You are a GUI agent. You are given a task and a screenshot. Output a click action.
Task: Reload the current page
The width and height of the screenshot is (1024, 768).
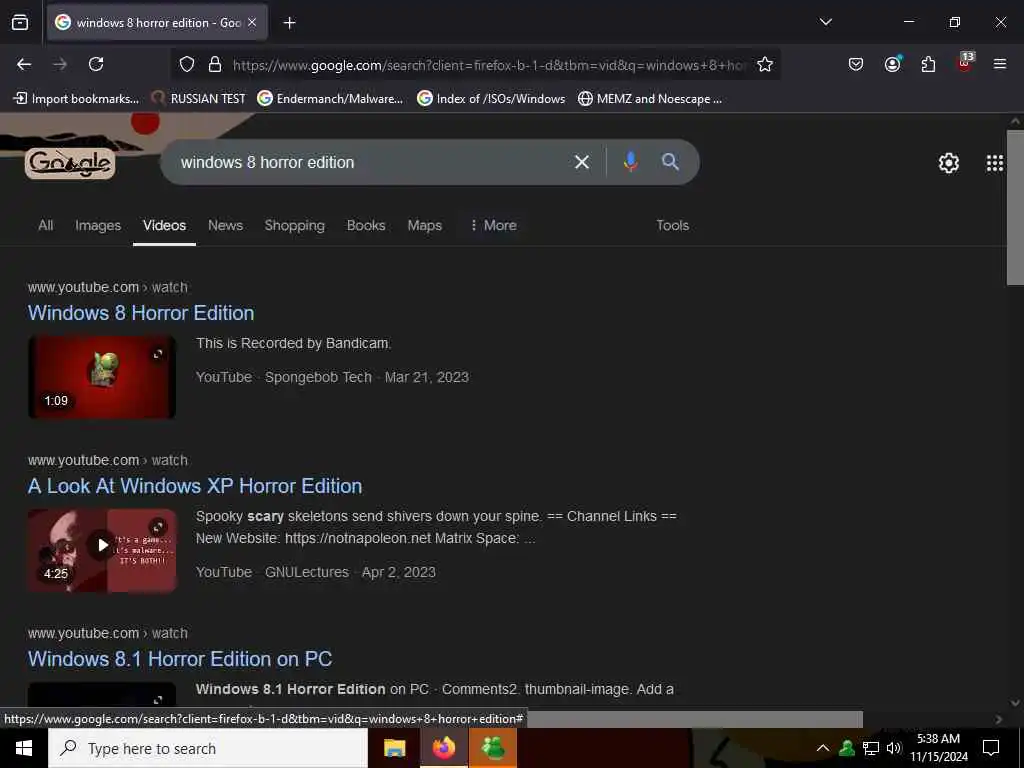tap(96, 64)
